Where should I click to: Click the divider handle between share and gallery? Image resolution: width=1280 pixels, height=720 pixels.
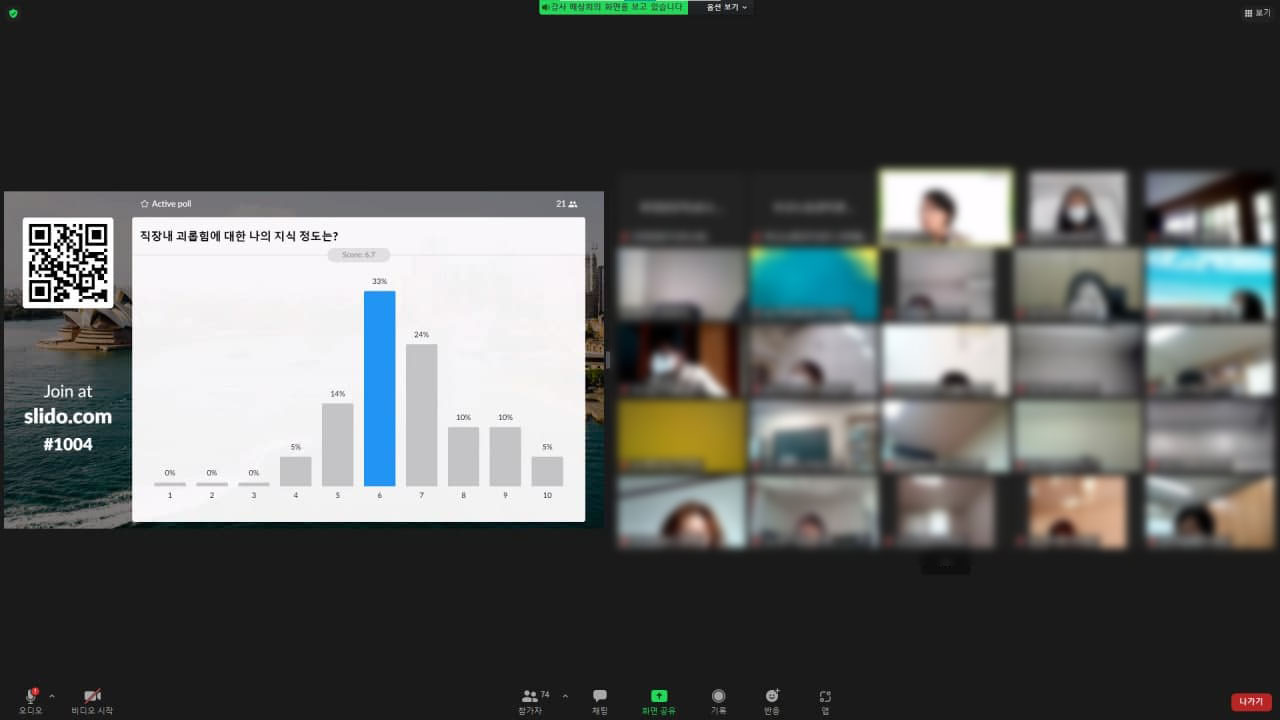point(608,360)
